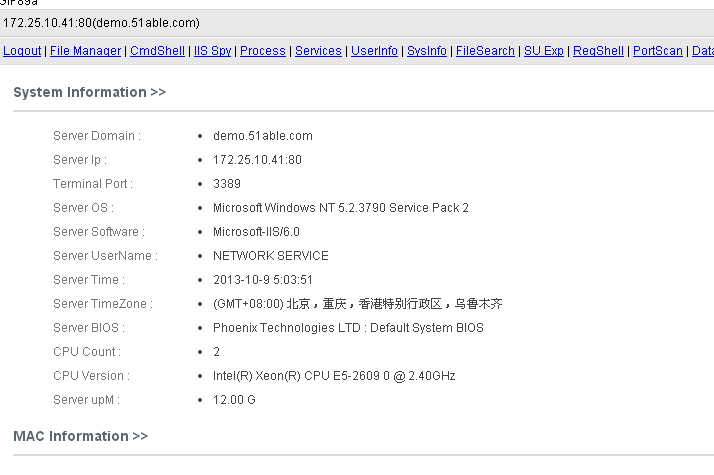Open the Process link
The width and height of the screenshot is (714, 475).
pos(263,51)
